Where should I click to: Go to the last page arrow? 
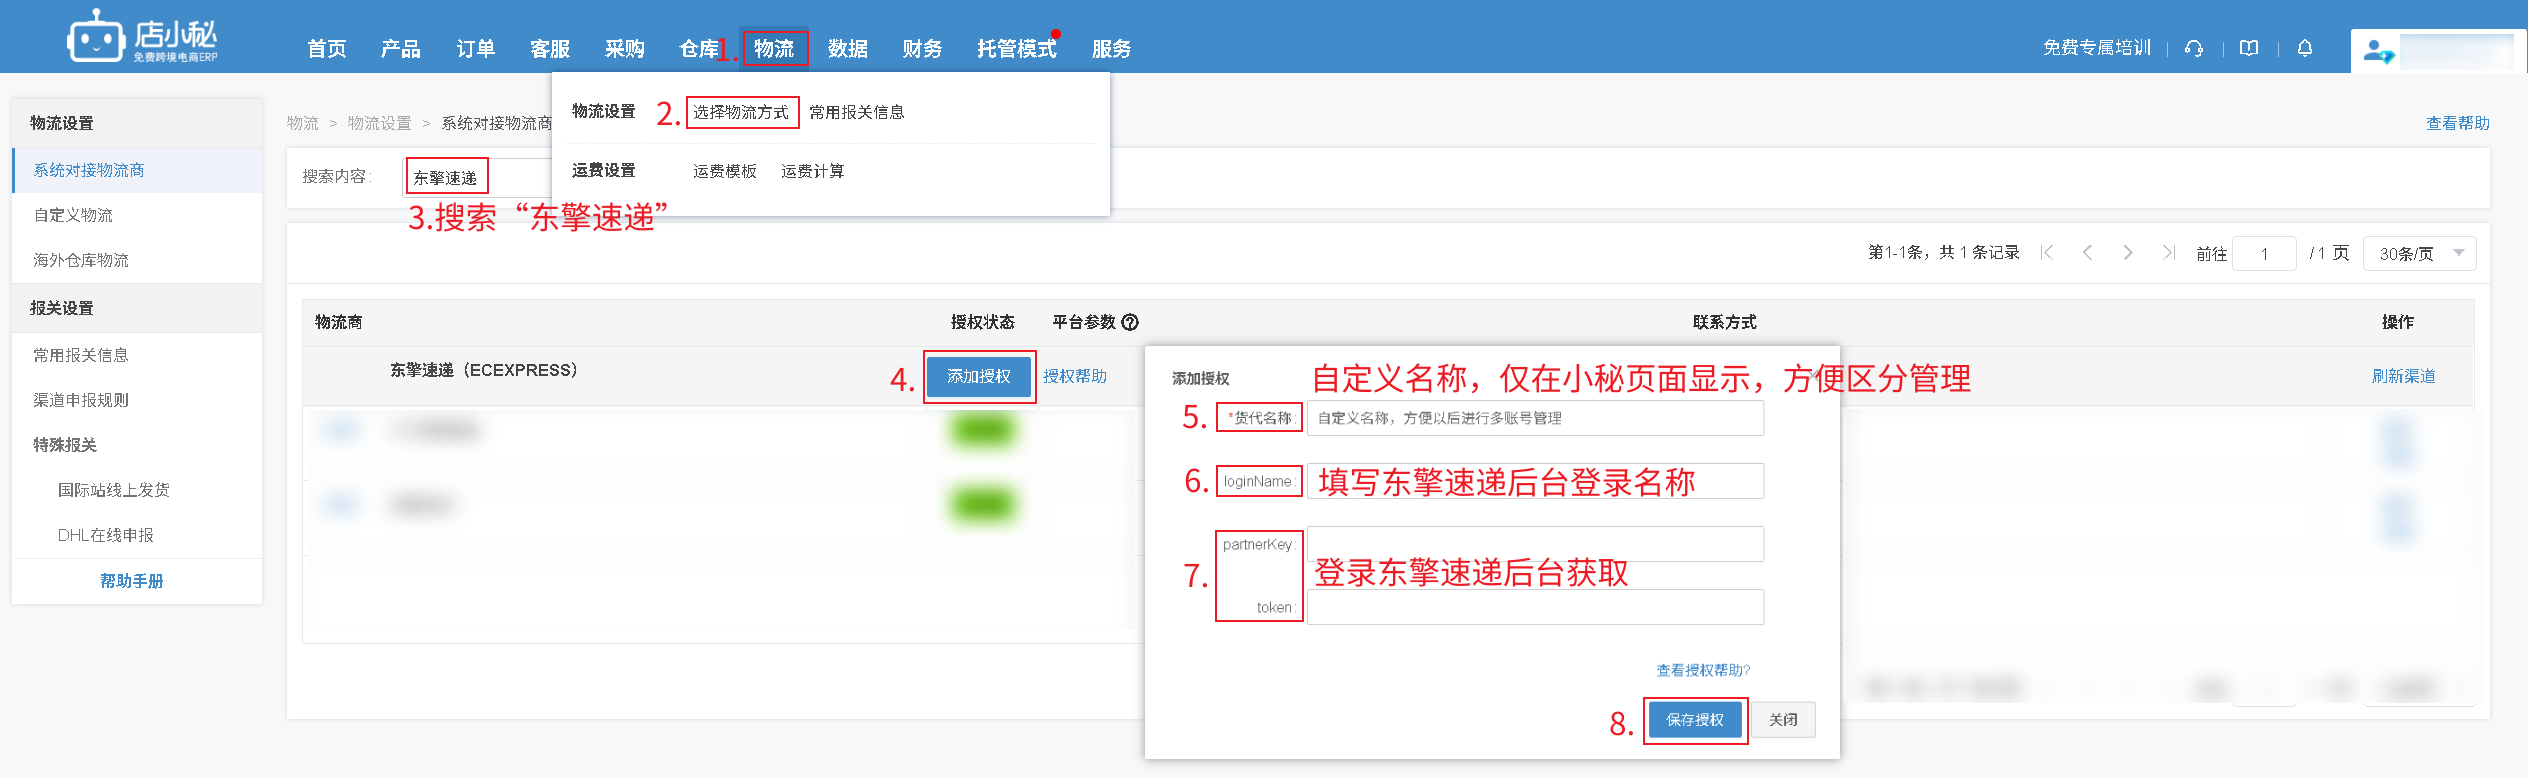2168,253
